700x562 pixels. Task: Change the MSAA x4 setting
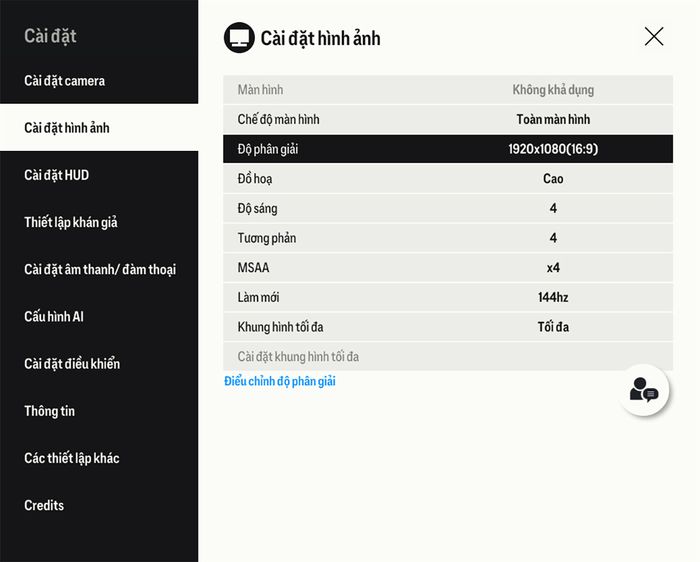click(553, 268)
